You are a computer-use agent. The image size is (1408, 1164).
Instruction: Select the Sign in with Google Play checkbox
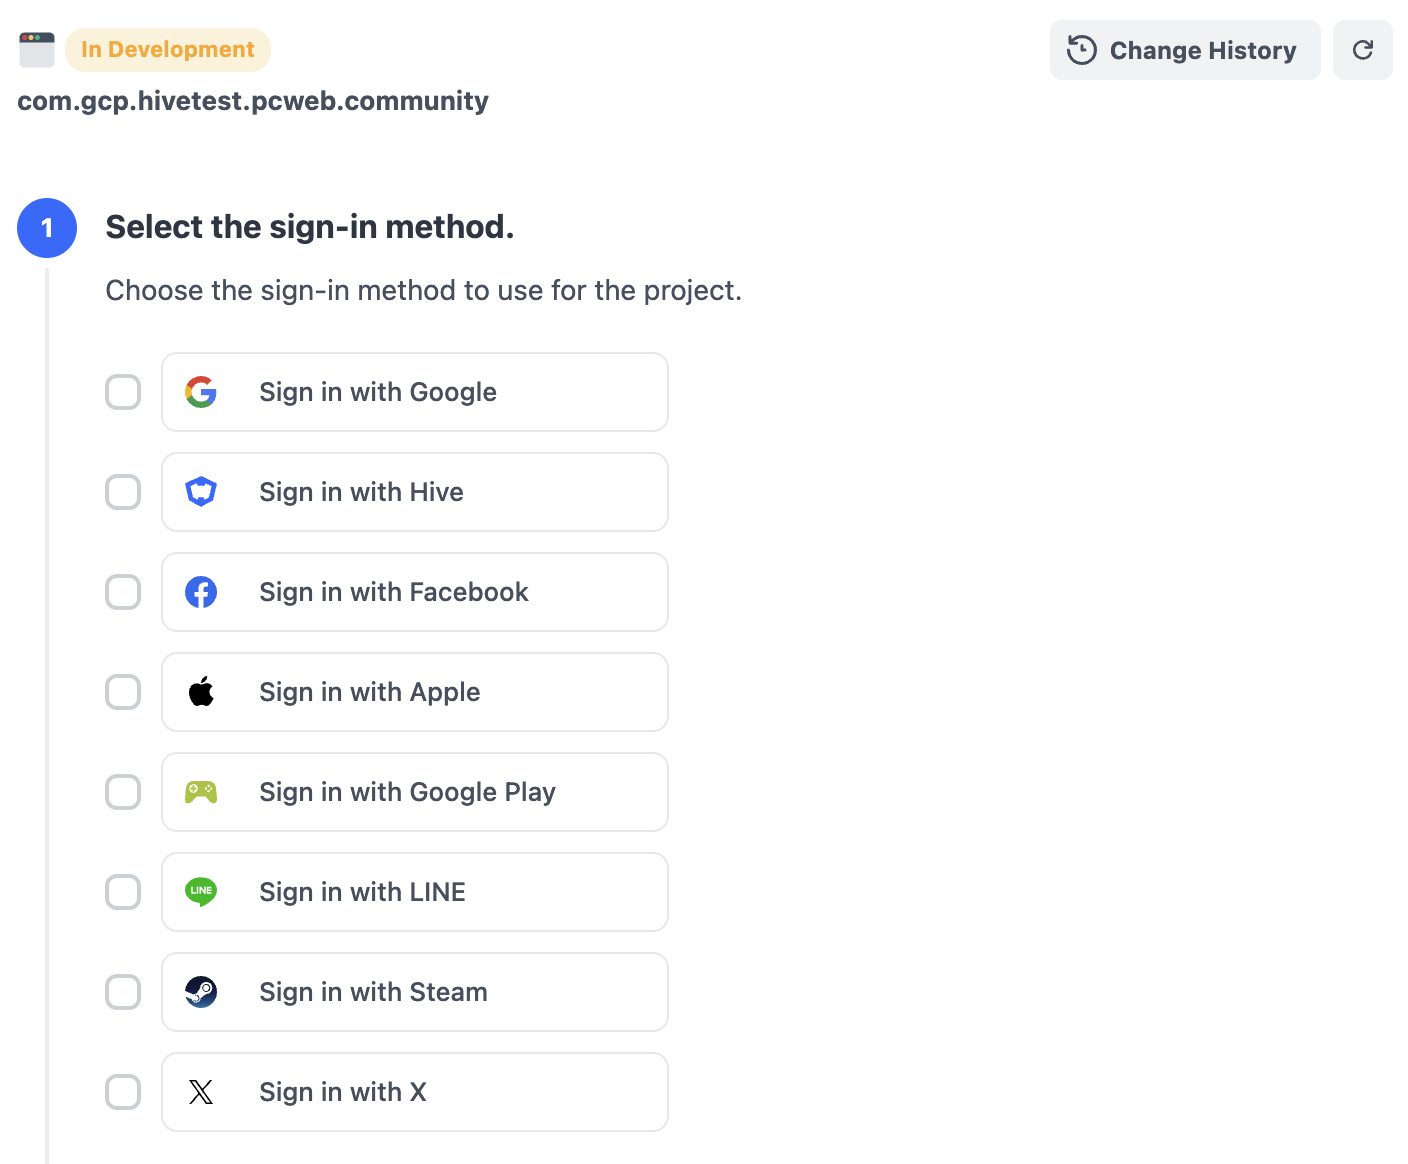123,792
